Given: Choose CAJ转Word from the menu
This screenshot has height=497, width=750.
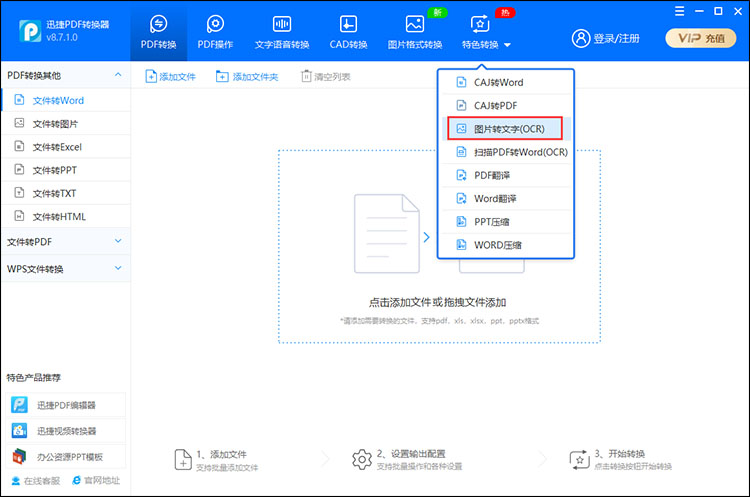Looking at the screenshot, I should (506, 82).
